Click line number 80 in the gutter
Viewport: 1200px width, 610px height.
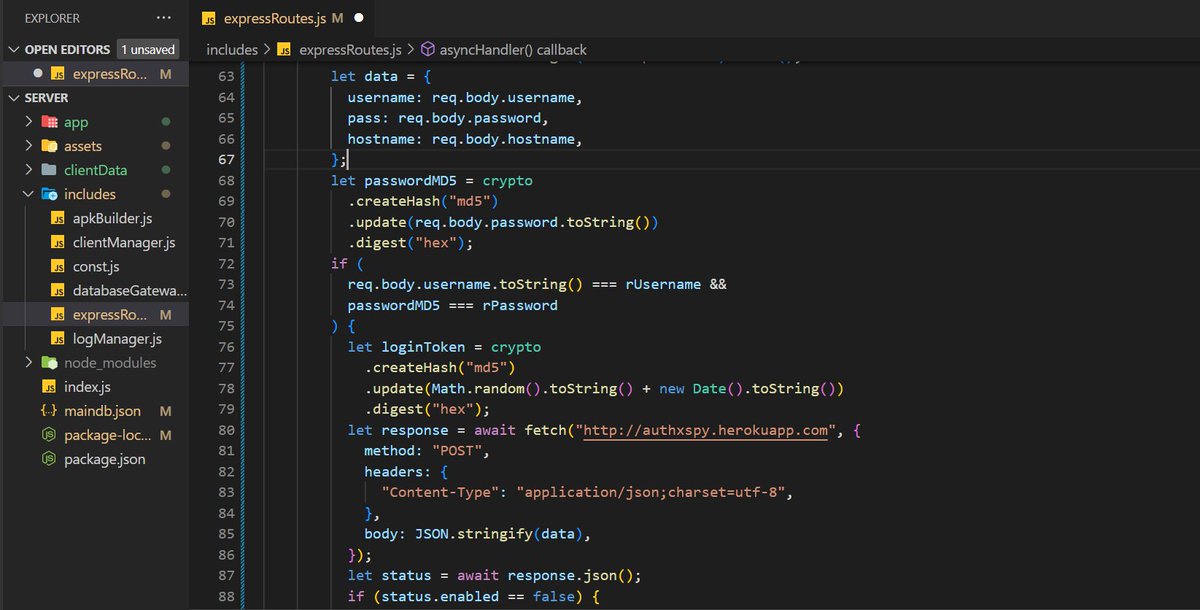click(225, 430)
